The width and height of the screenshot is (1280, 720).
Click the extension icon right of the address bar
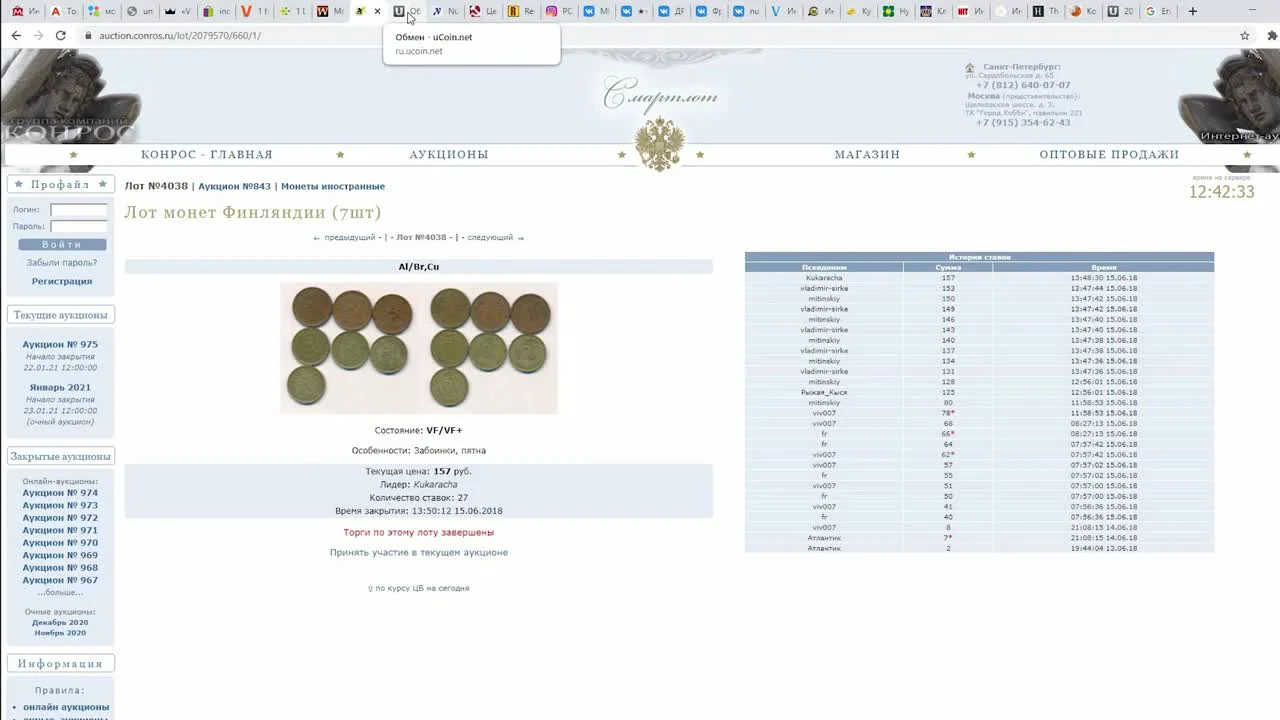click(1270, 34)
